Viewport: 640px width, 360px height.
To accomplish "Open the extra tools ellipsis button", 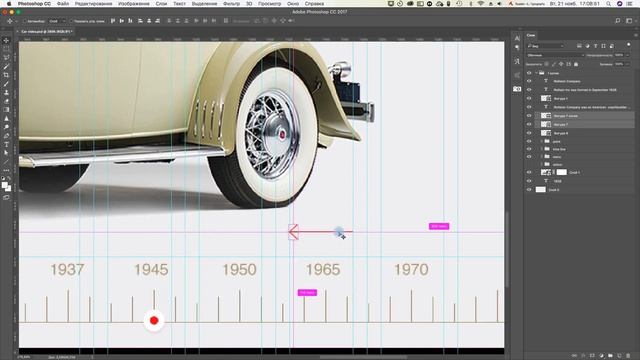I will pyautogui.click(x=6, y=171).
